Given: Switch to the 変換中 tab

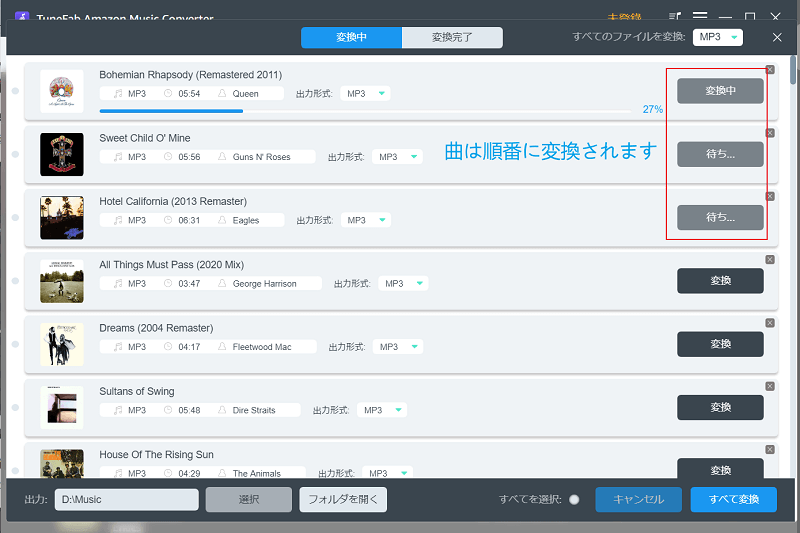Looking at the screenshot, I should tap(352, 37).
